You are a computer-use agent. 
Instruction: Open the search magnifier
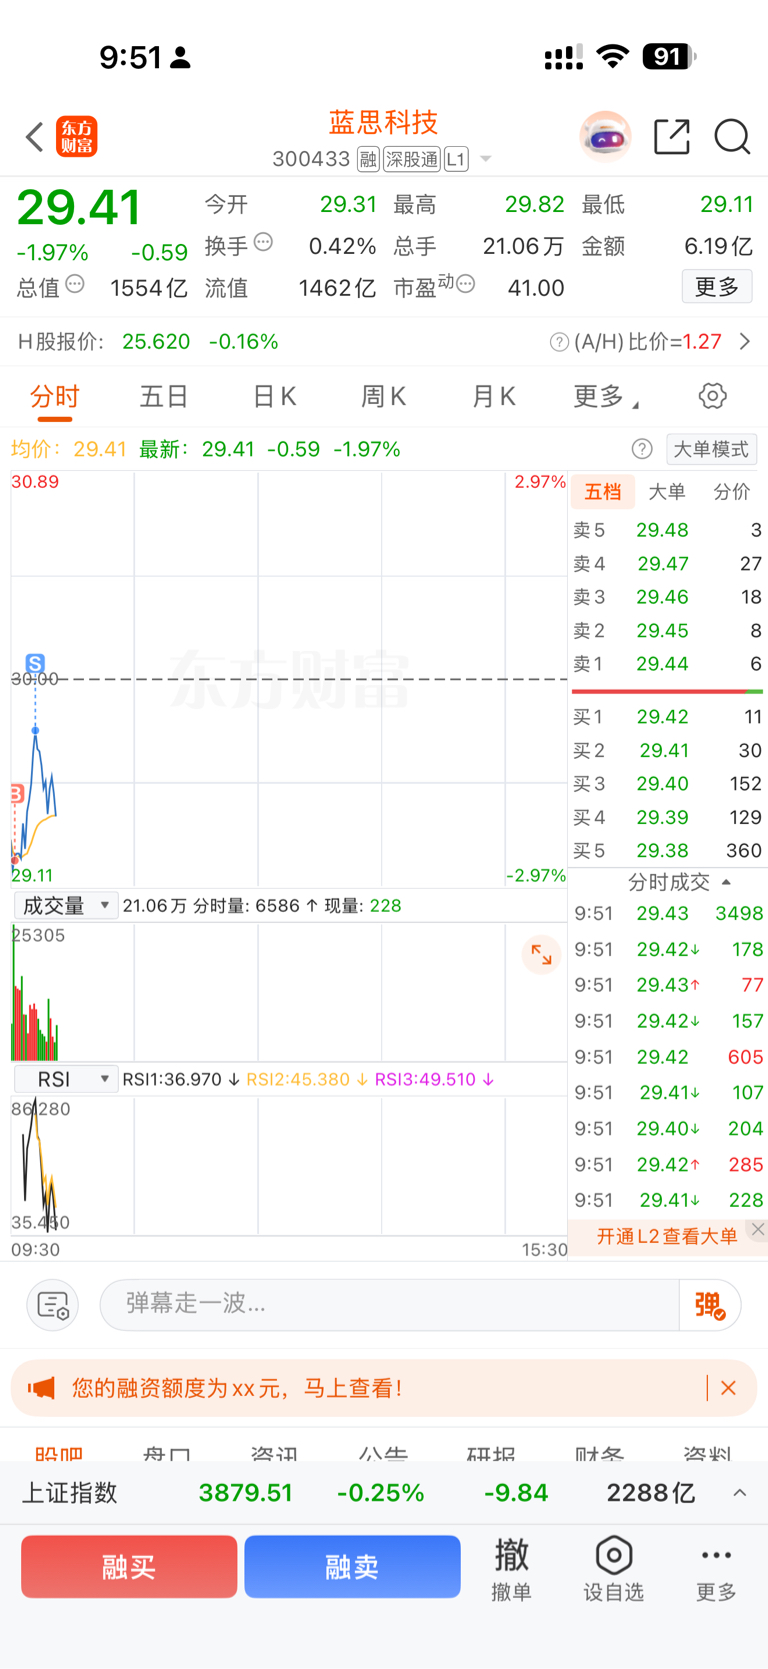732,137
